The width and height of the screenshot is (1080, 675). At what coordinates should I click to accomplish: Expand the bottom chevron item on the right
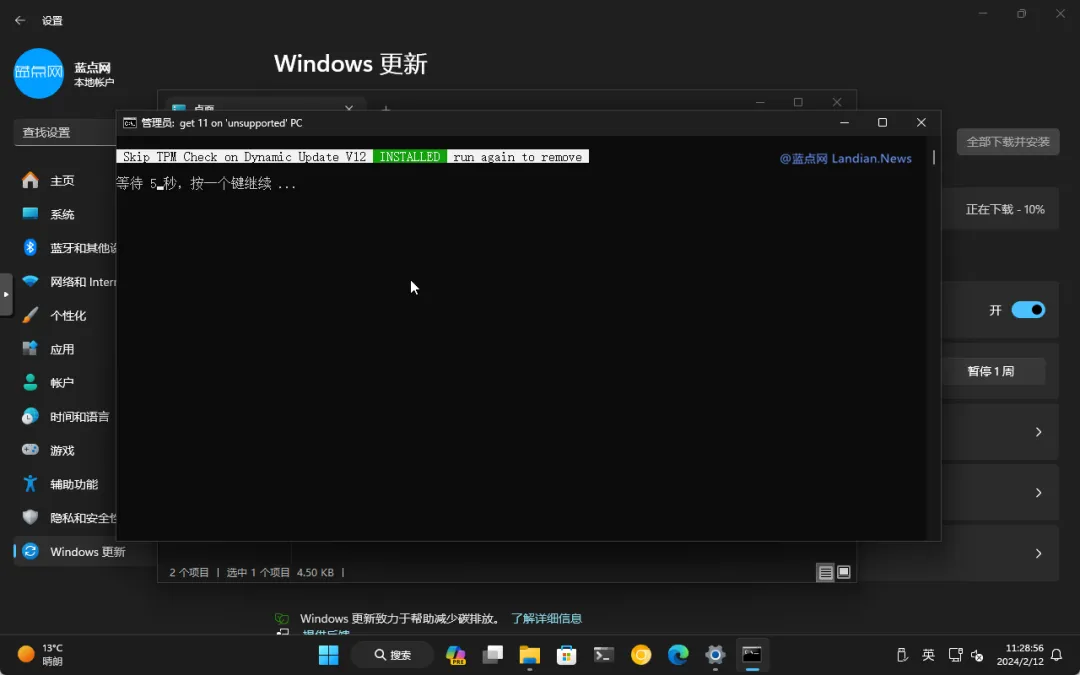pyautogui.click(x=1036, y=552)
